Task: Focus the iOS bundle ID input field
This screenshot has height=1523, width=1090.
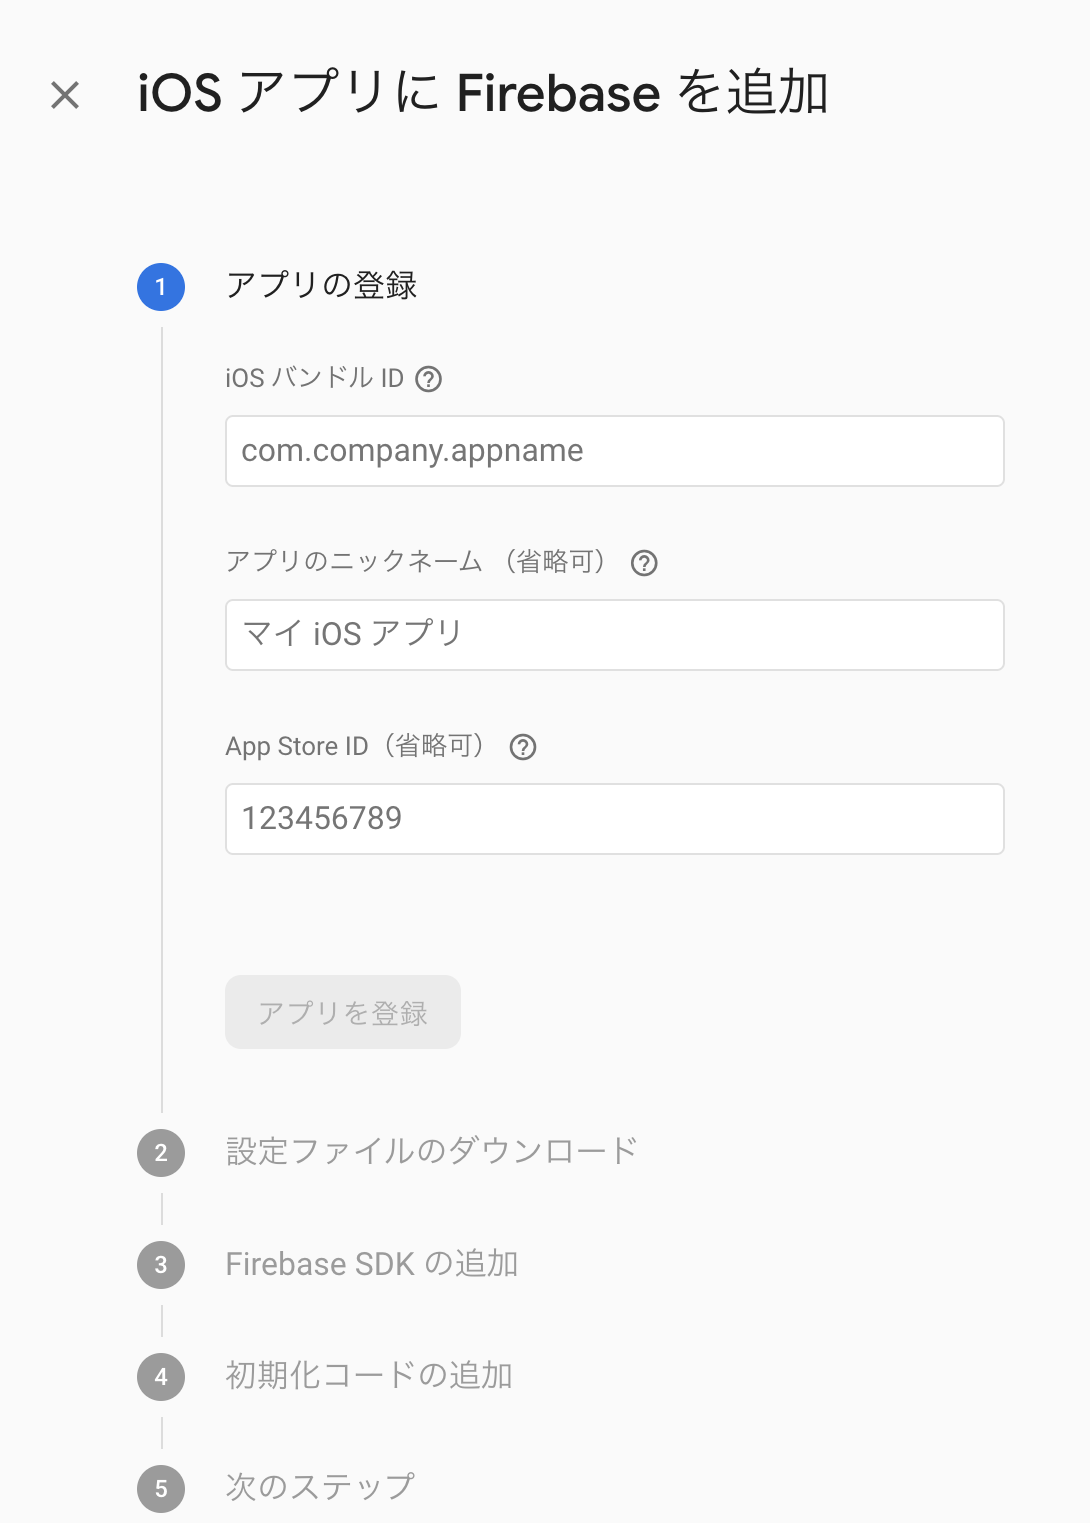Action: click(x=614, y=451)
